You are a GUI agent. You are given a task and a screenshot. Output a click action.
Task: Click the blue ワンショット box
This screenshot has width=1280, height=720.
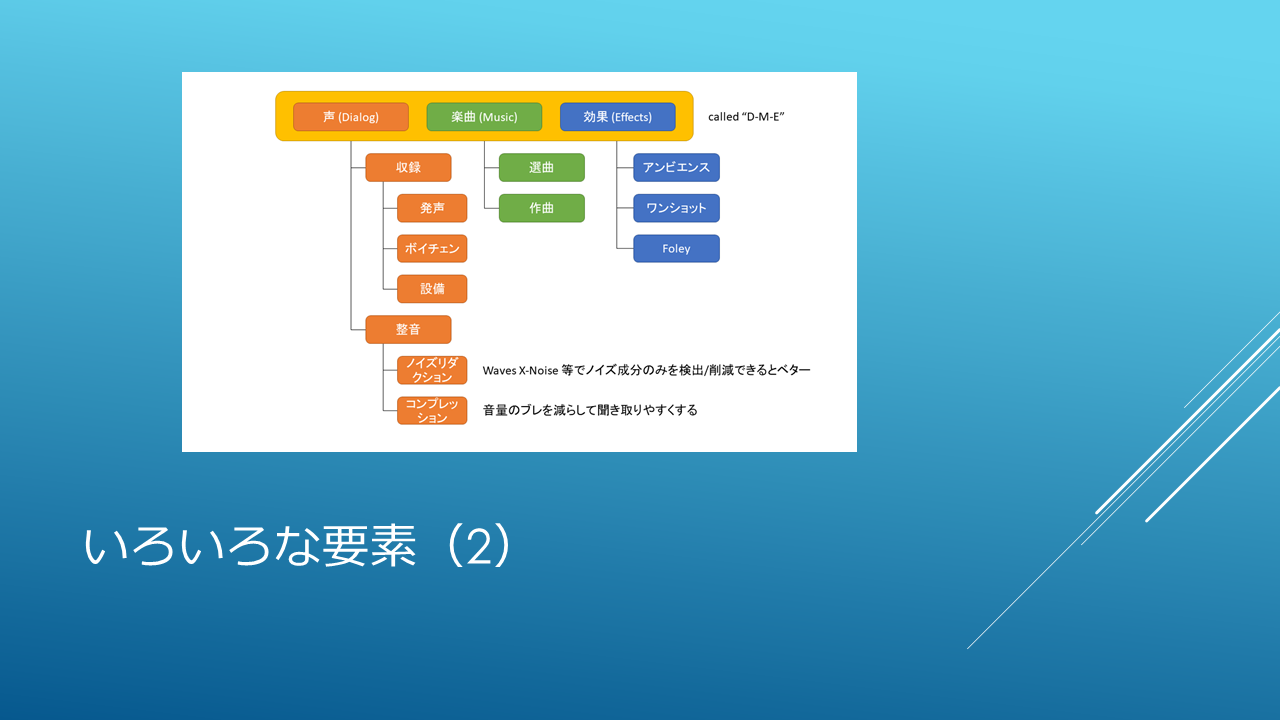[676, 208]
